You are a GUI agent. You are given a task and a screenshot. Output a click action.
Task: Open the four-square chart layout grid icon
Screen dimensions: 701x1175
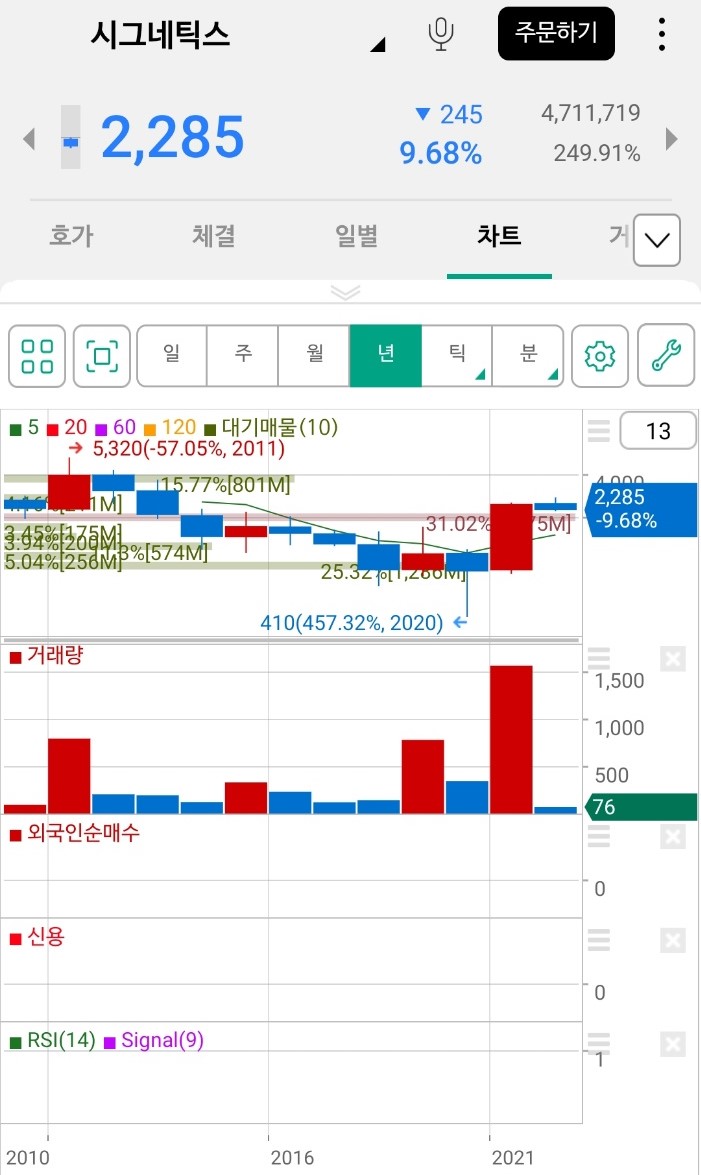click(x=37, y=356)
